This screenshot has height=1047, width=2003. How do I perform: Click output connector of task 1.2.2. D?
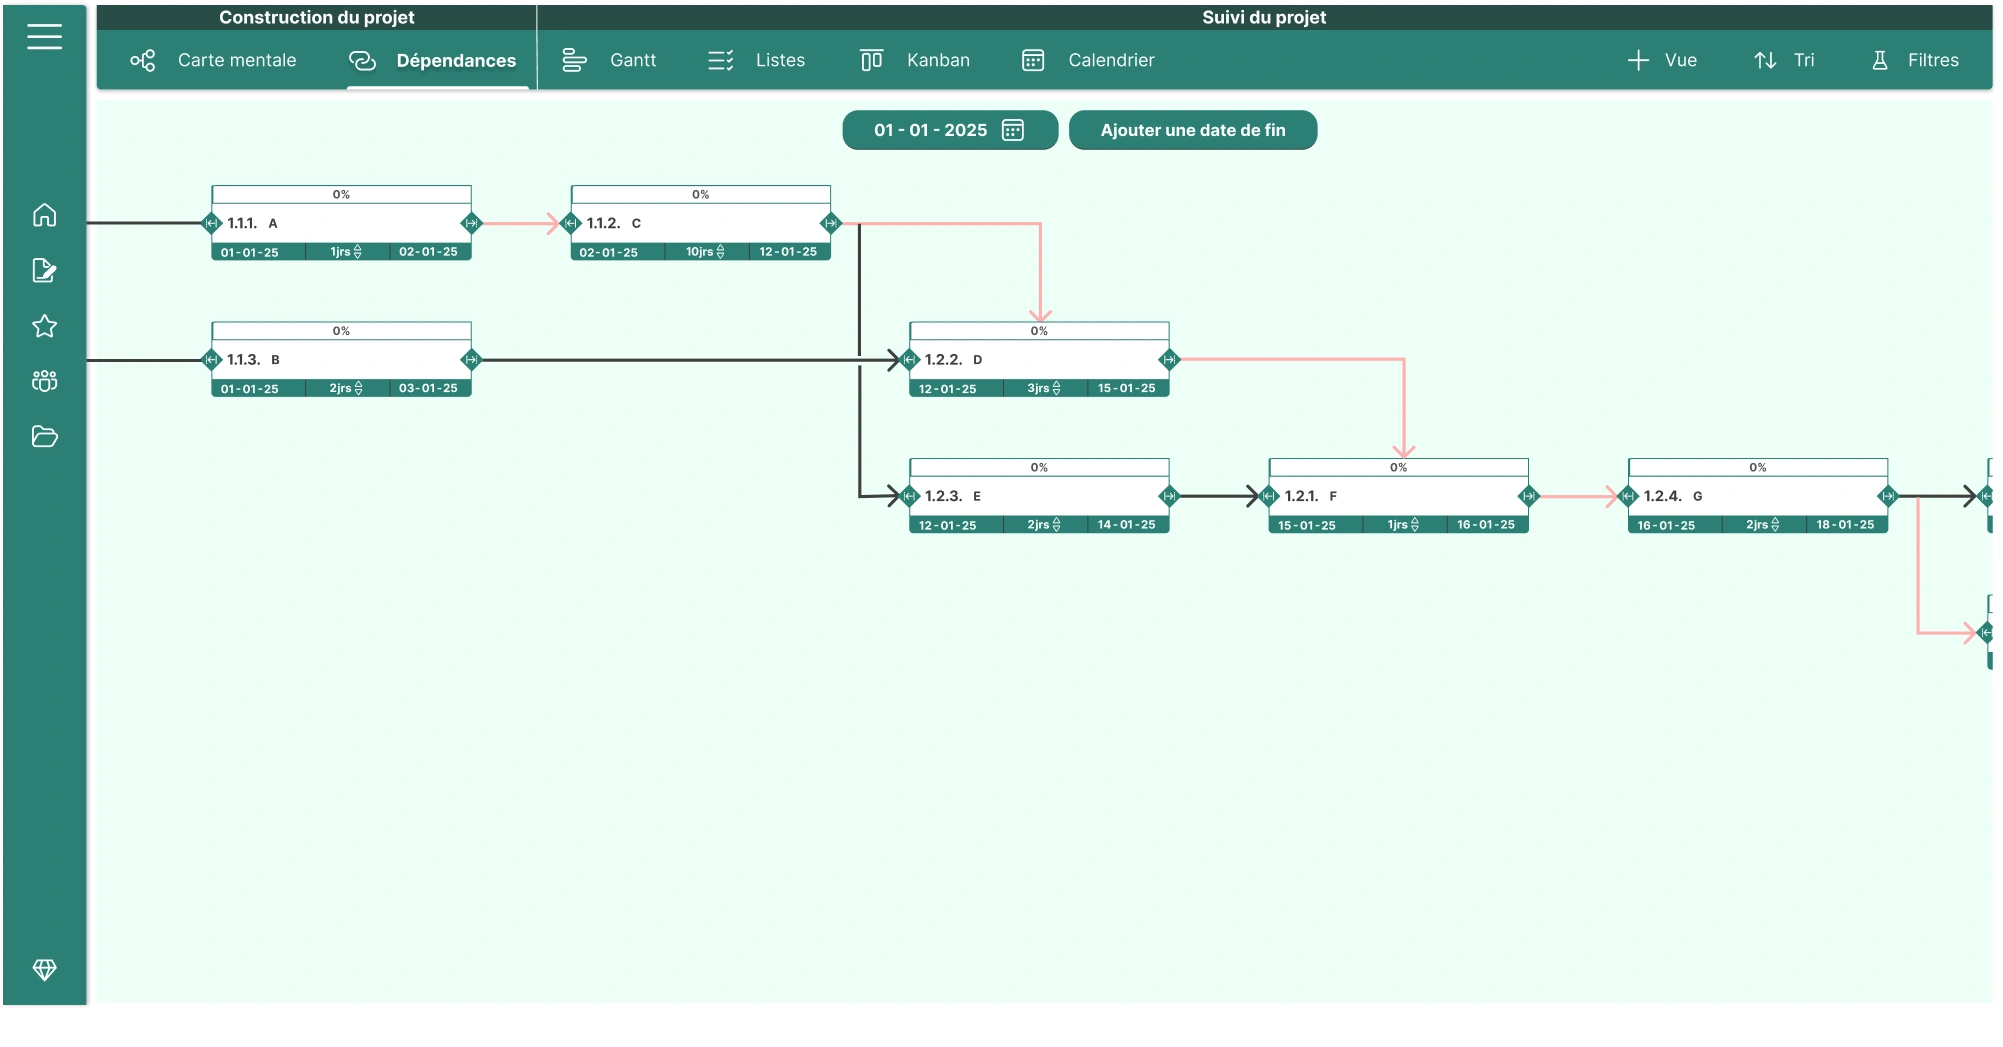click(x=1169, y=359)
